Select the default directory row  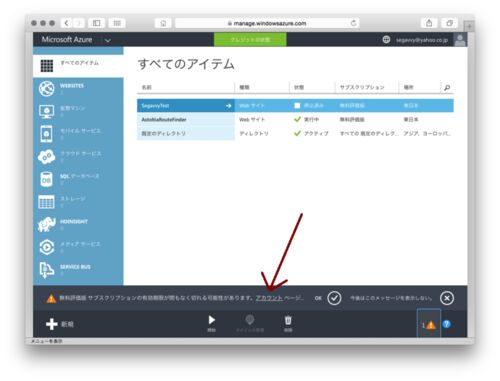click(295, 133)
